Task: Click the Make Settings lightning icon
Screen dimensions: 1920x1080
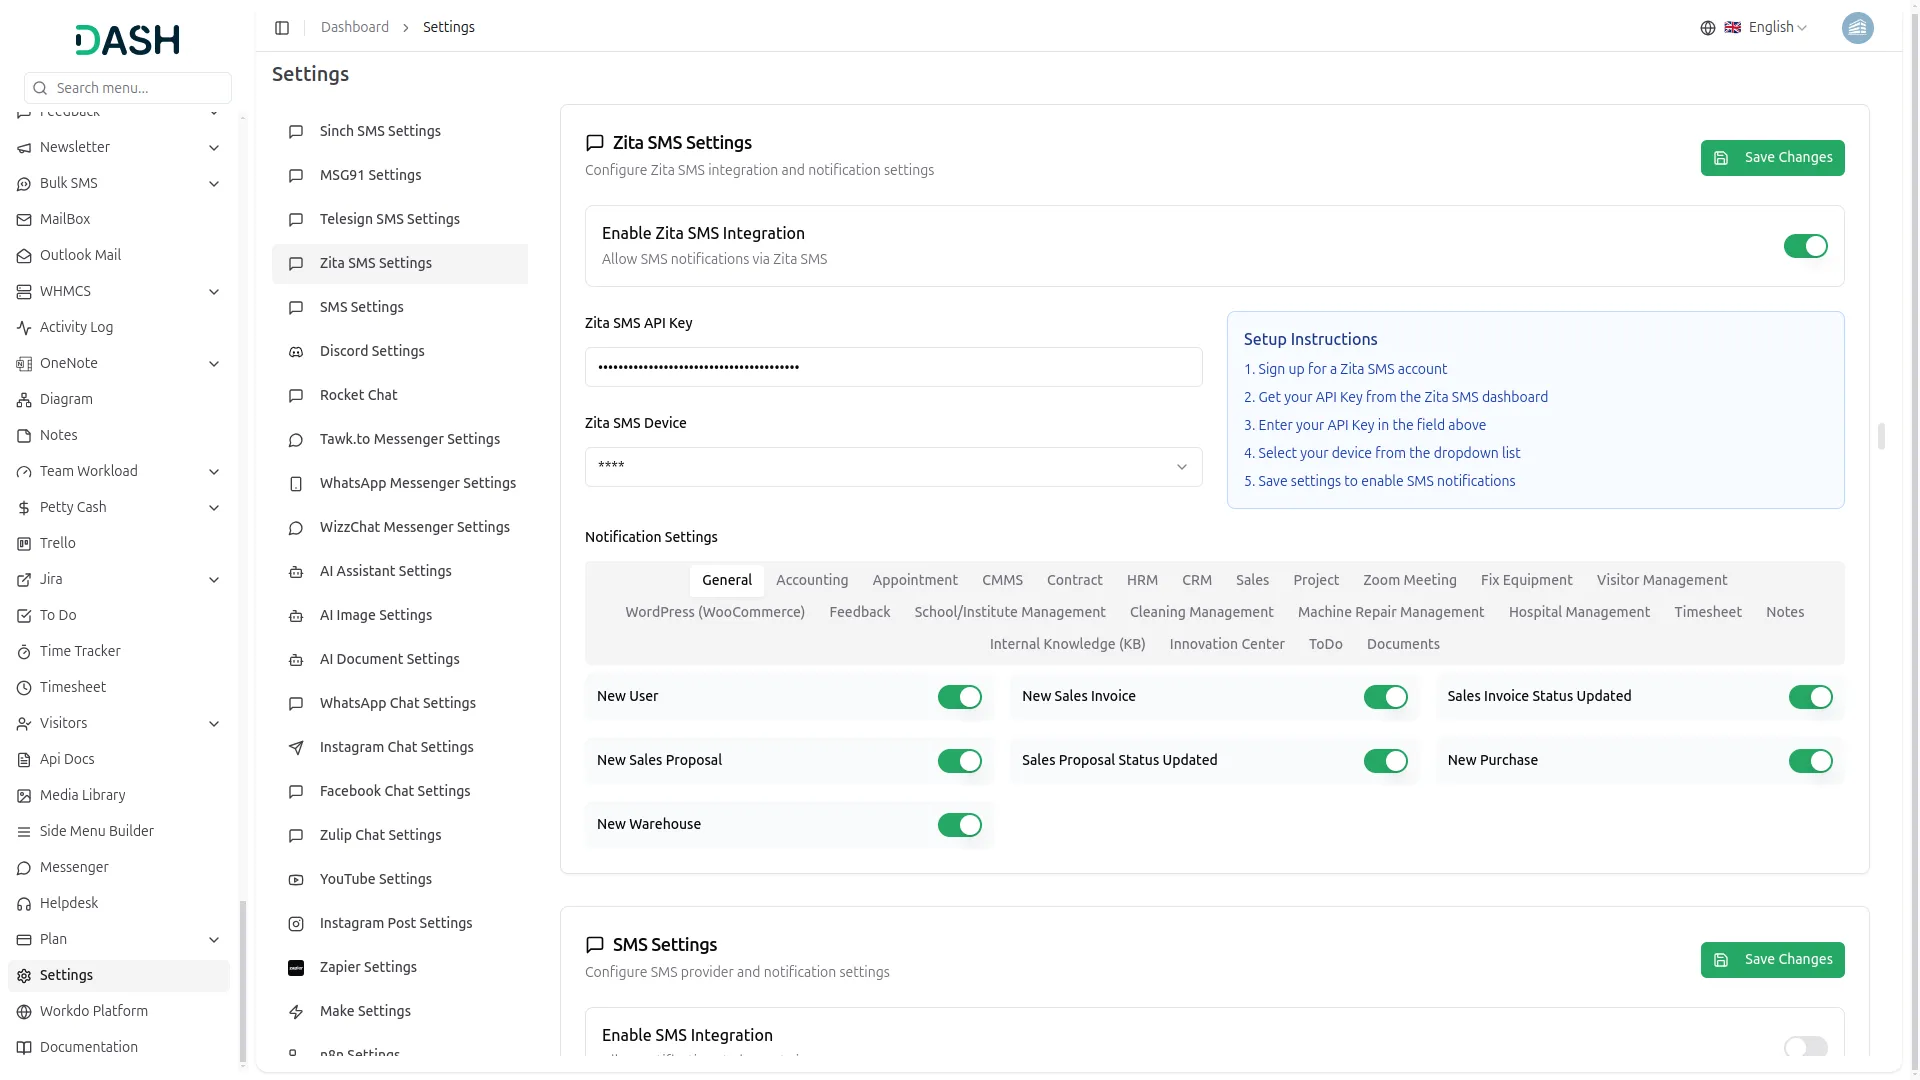Action: [296, 1012]
